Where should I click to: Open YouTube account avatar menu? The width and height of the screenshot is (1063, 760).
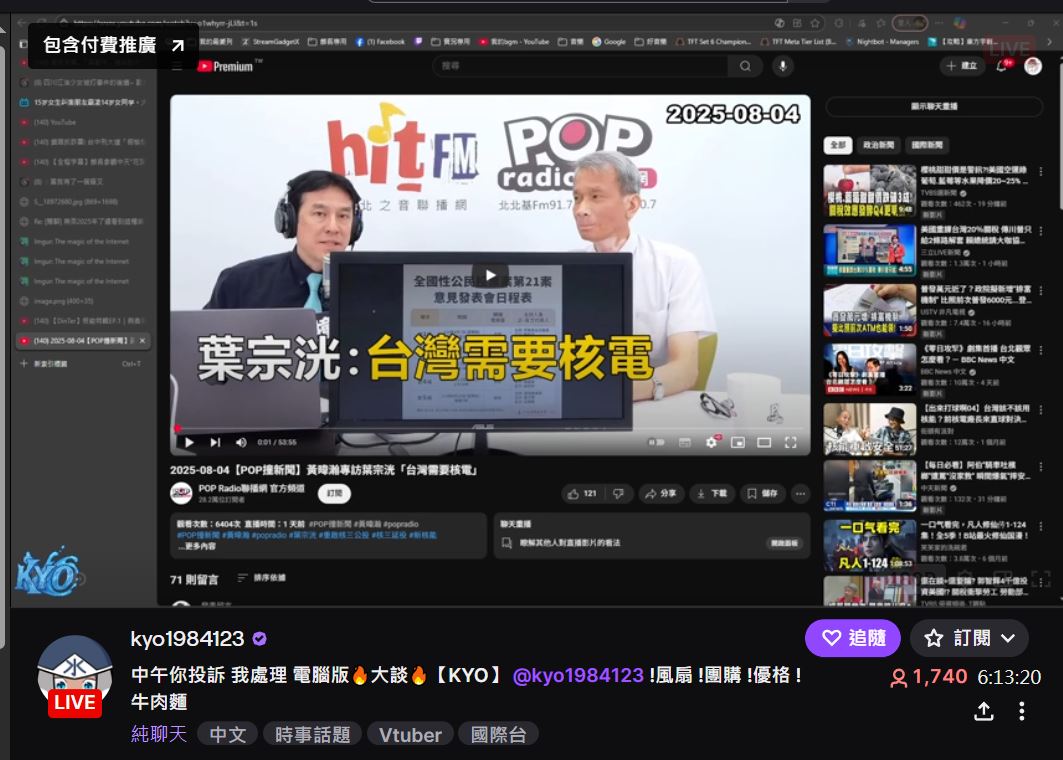pos(1032,66)
